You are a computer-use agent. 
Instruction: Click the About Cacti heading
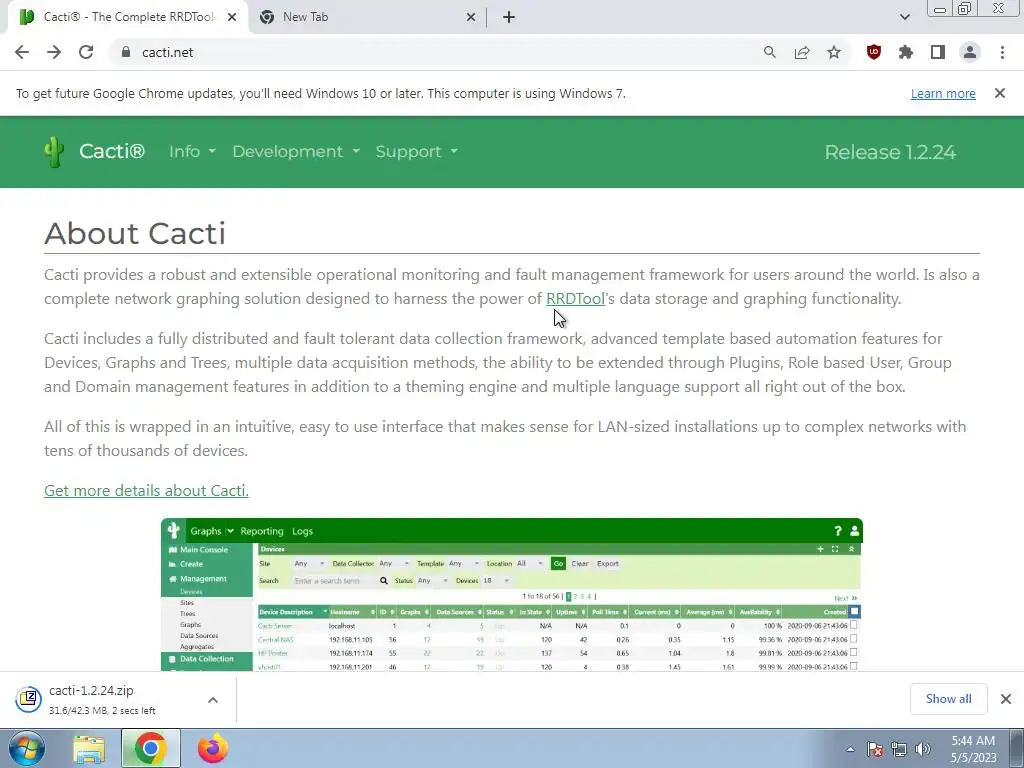click(135, 233)
